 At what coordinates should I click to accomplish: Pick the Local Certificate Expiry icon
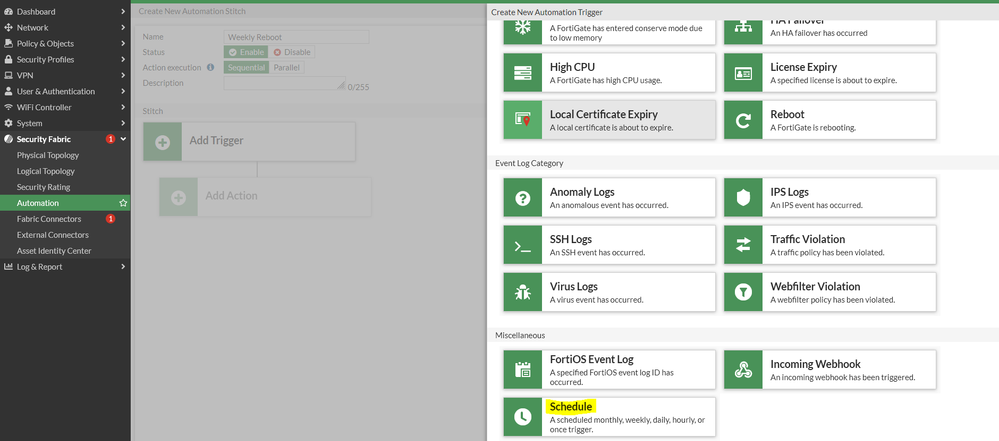point(522,119)
